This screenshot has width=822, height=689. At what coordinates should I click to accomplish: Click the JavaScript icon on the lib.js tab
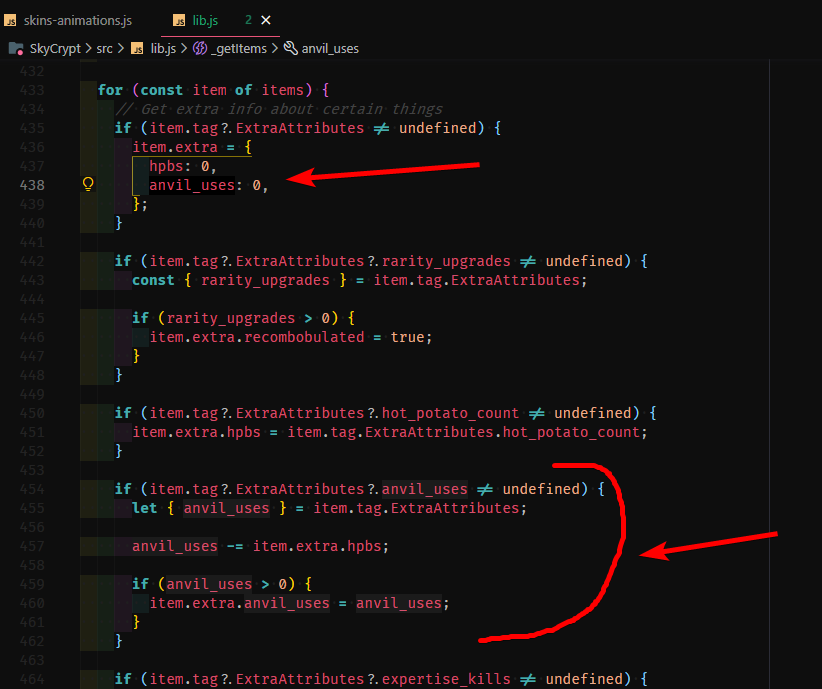pyautogui.click(x=180, y=19)
